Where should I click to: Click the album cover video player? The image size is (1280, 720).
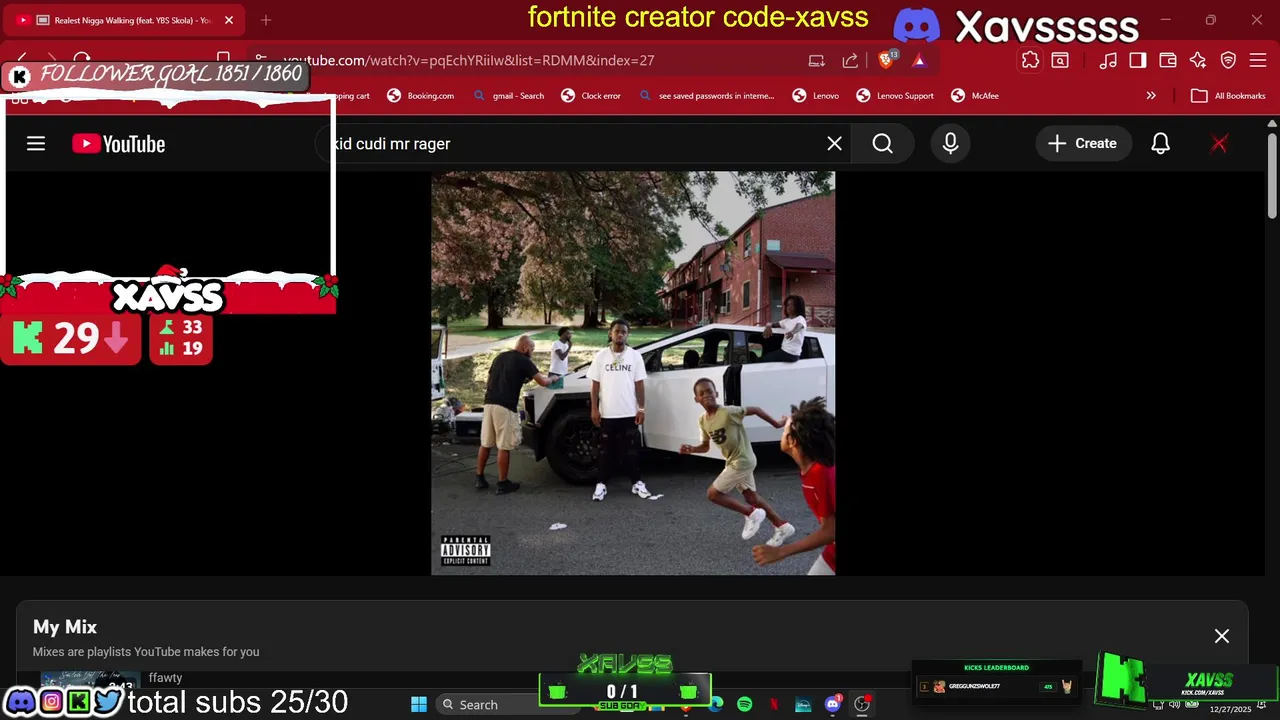click(x=633, y=373)
